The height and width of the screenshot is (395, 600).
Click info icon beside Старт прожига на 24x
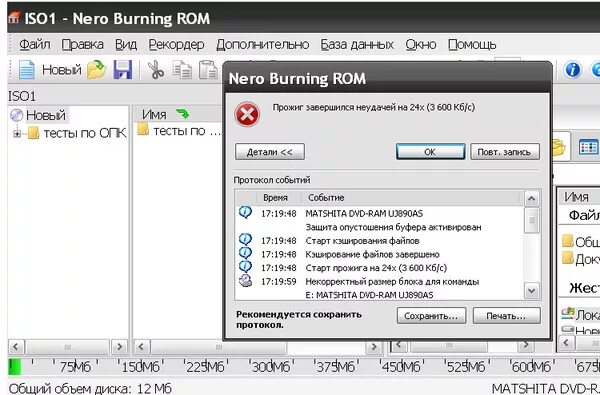click(245, 266)
